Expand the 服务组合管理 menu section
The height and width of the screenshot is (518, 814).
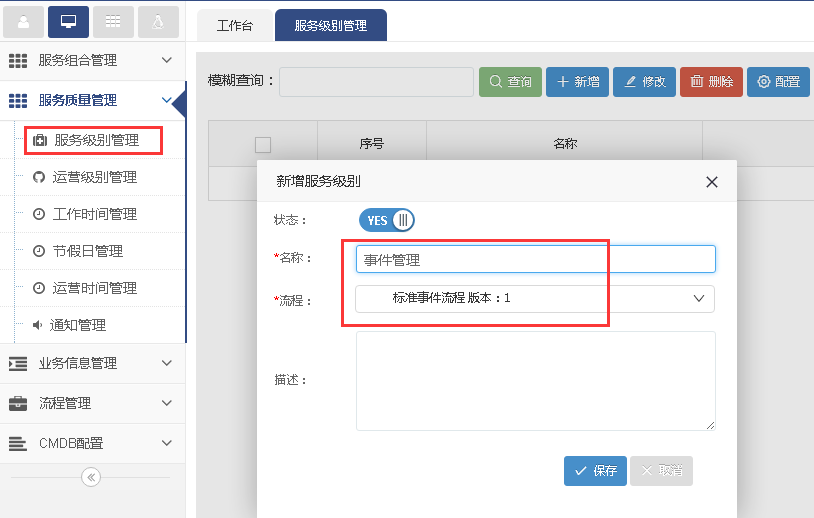tap(92, 60)
